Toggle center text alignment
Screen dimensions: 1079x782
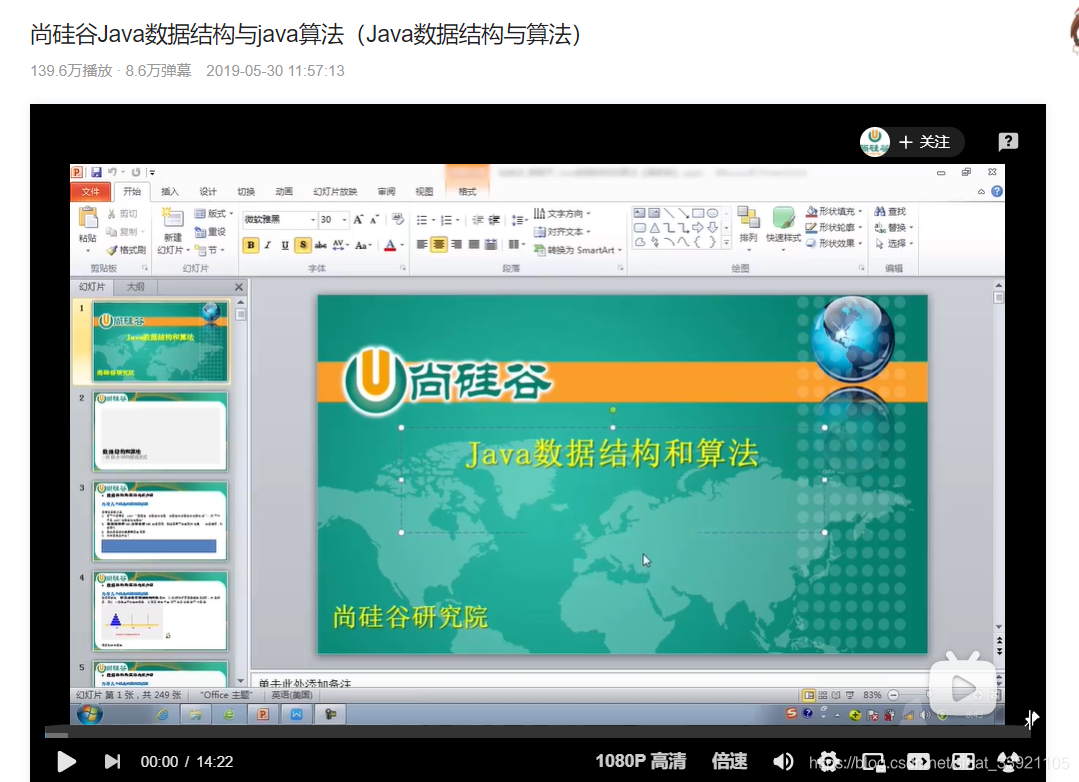[x=438, y=244]
